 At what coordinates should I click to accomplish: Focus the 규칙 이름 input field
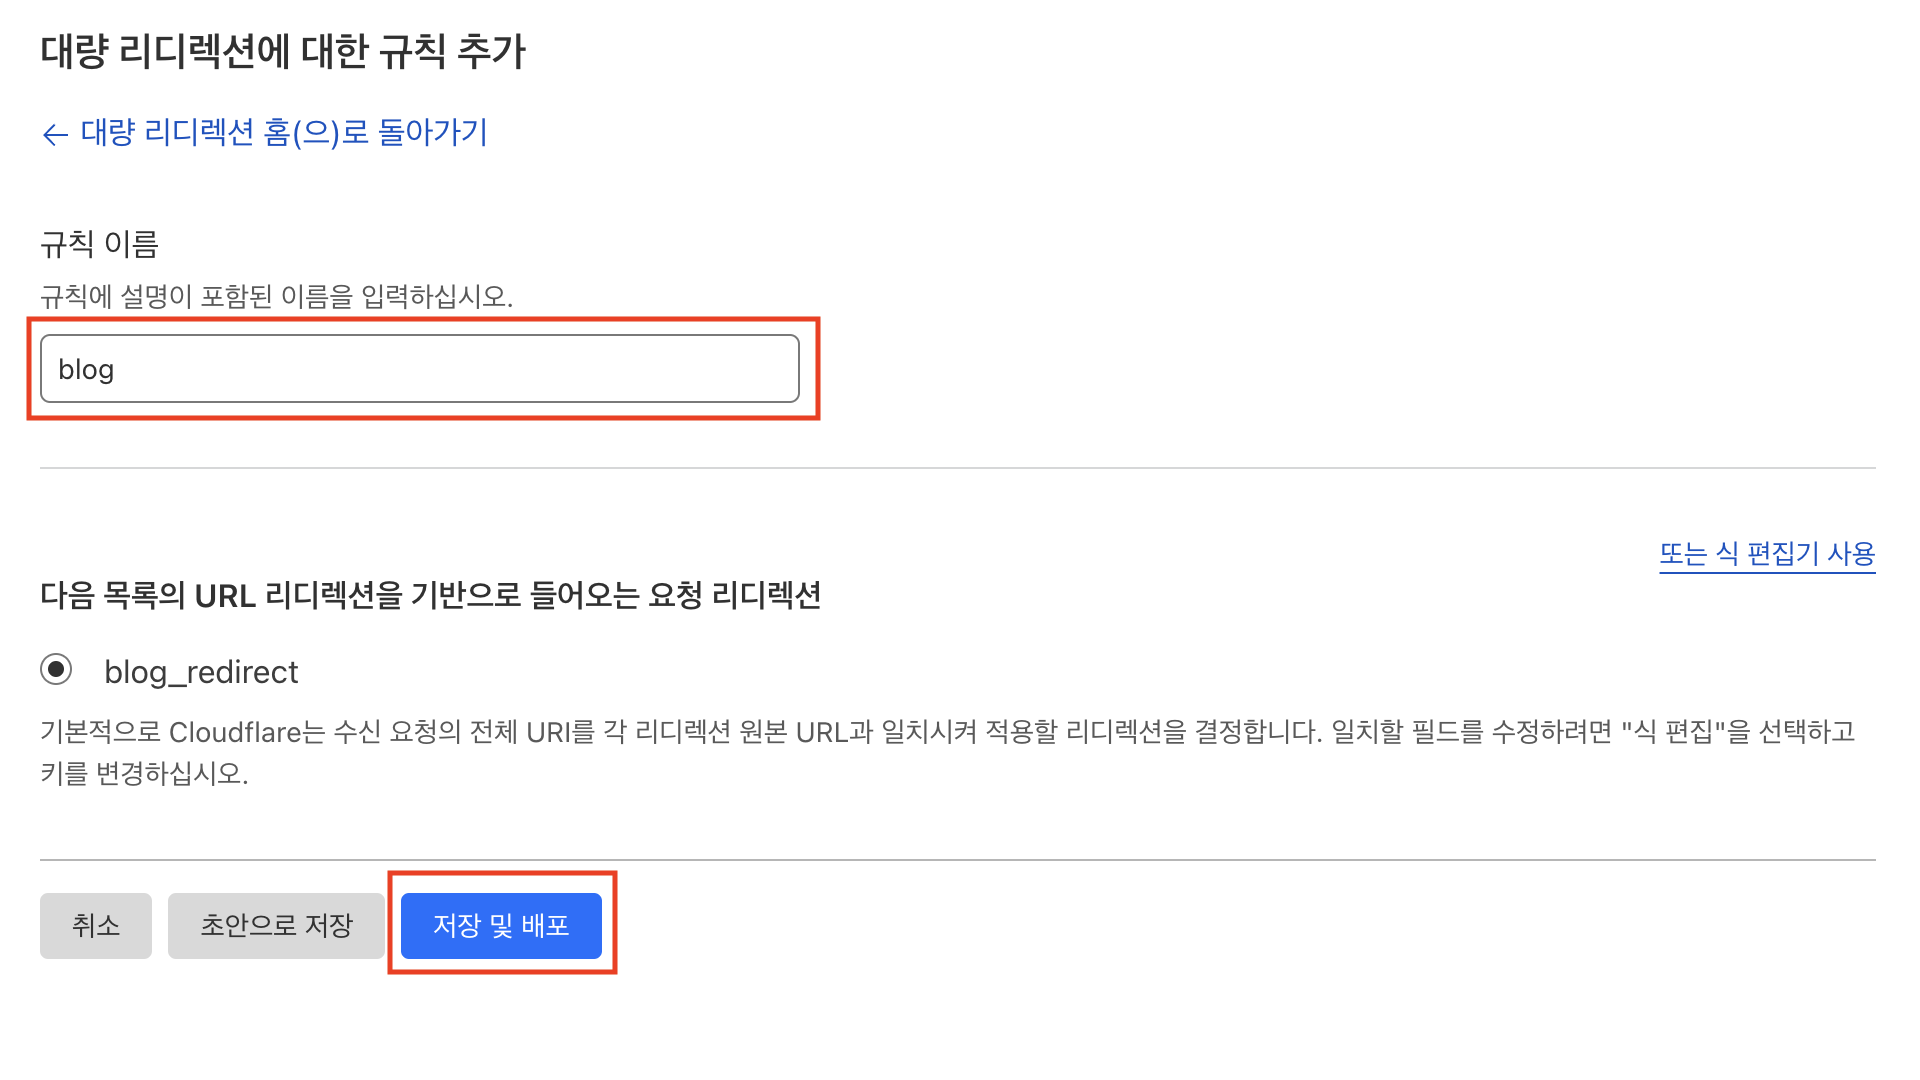pyautogui.click(x=420, y=369)
